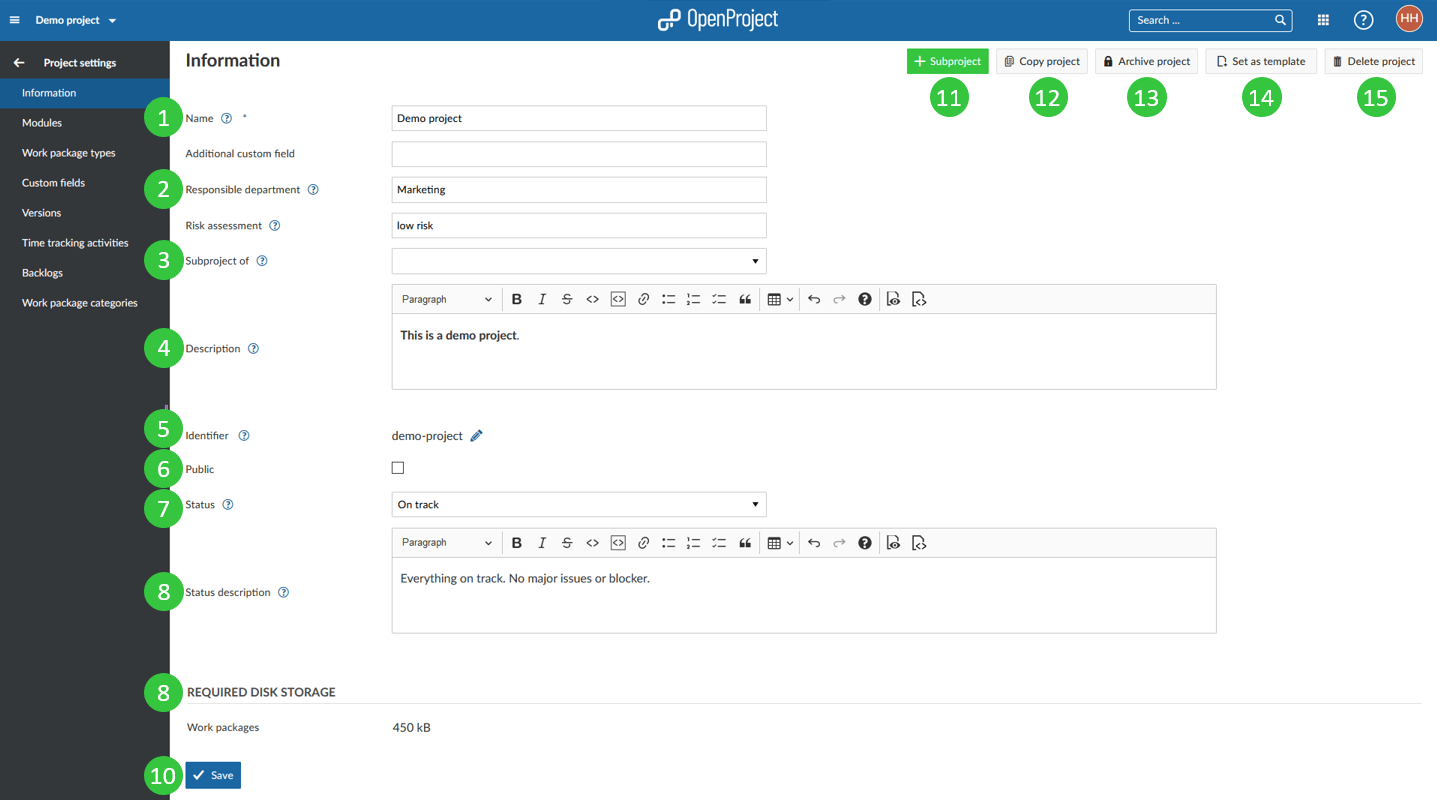Toggle inline code in Description editor
This screenshot has height=800, width=1437.
(593, 299)
